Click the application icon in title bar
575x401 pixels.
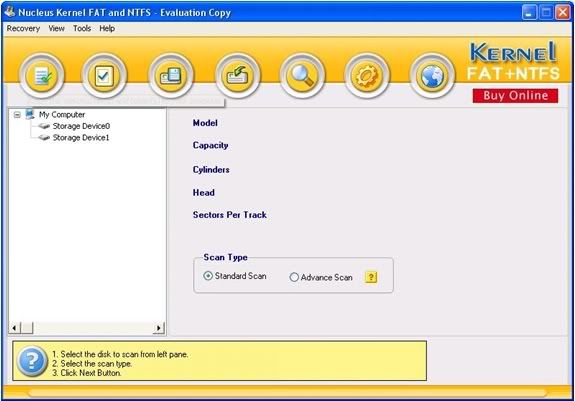tap(10, 12)
